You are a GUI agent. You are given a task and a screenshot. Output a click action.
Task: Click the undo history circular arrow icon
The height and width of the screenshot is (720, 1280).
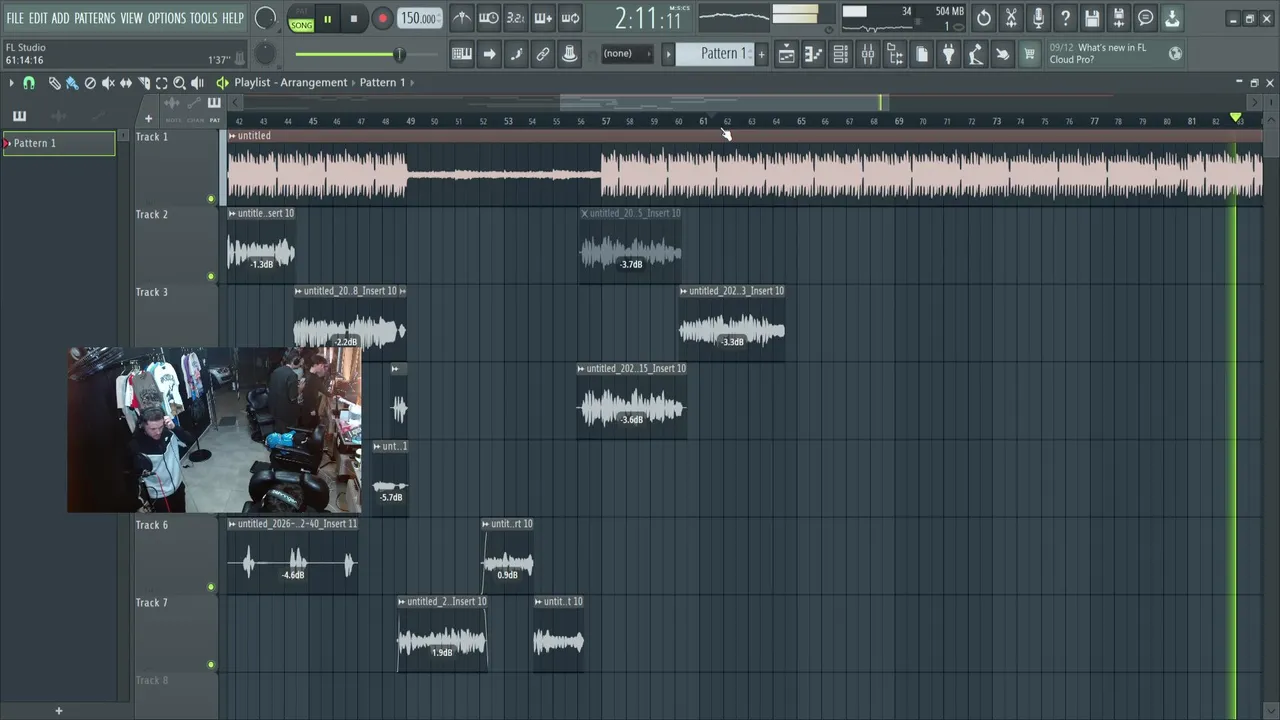click(984, 18)
